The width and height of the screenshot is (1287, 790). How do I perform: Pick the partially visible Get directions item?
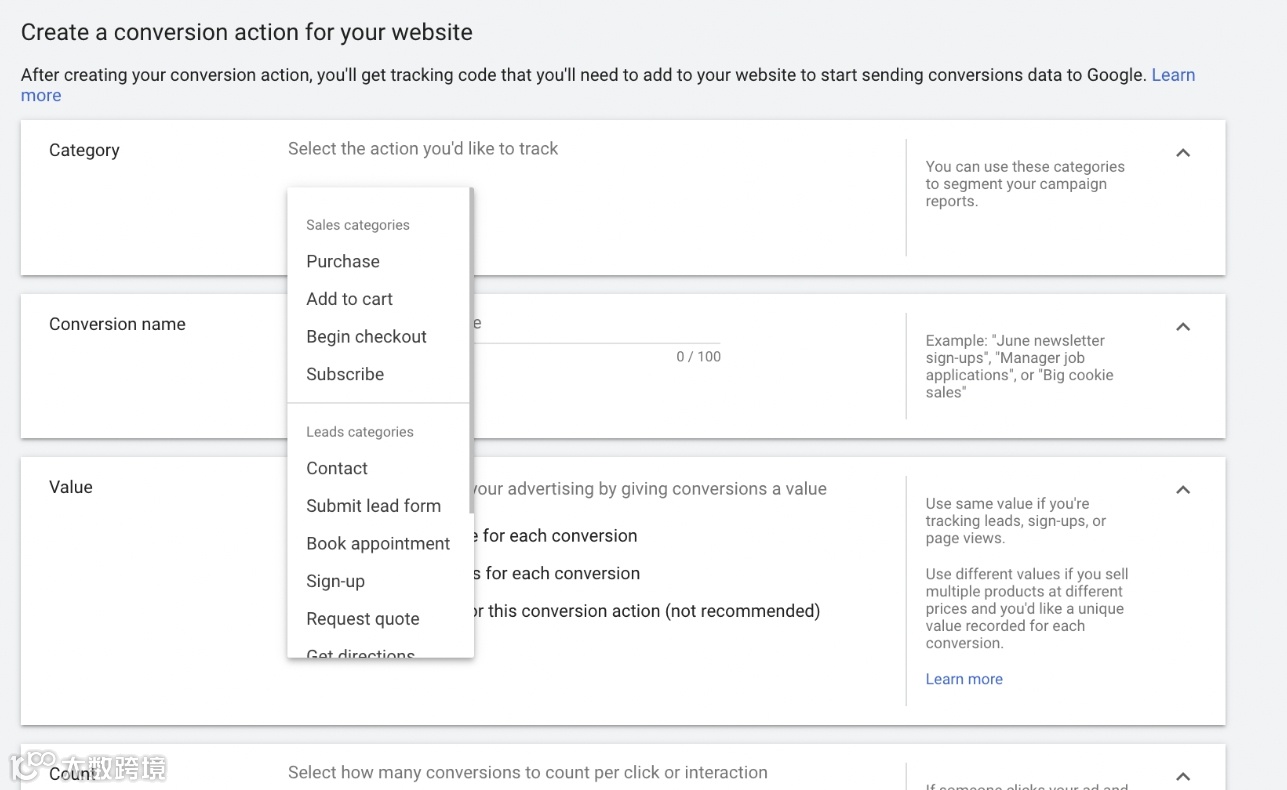tap(360, 653)
